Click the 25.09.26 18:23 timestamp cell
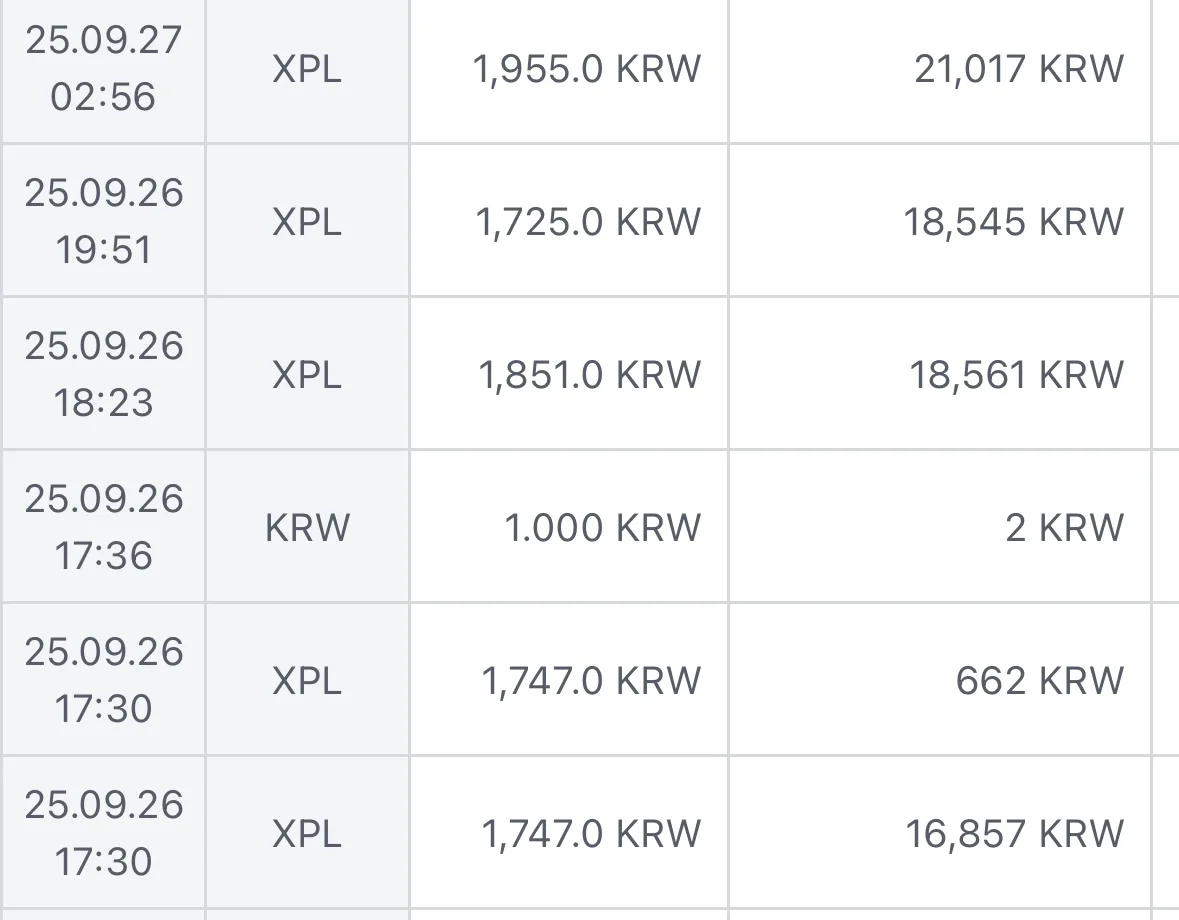 pyautogui.click(x=104, y=374)
